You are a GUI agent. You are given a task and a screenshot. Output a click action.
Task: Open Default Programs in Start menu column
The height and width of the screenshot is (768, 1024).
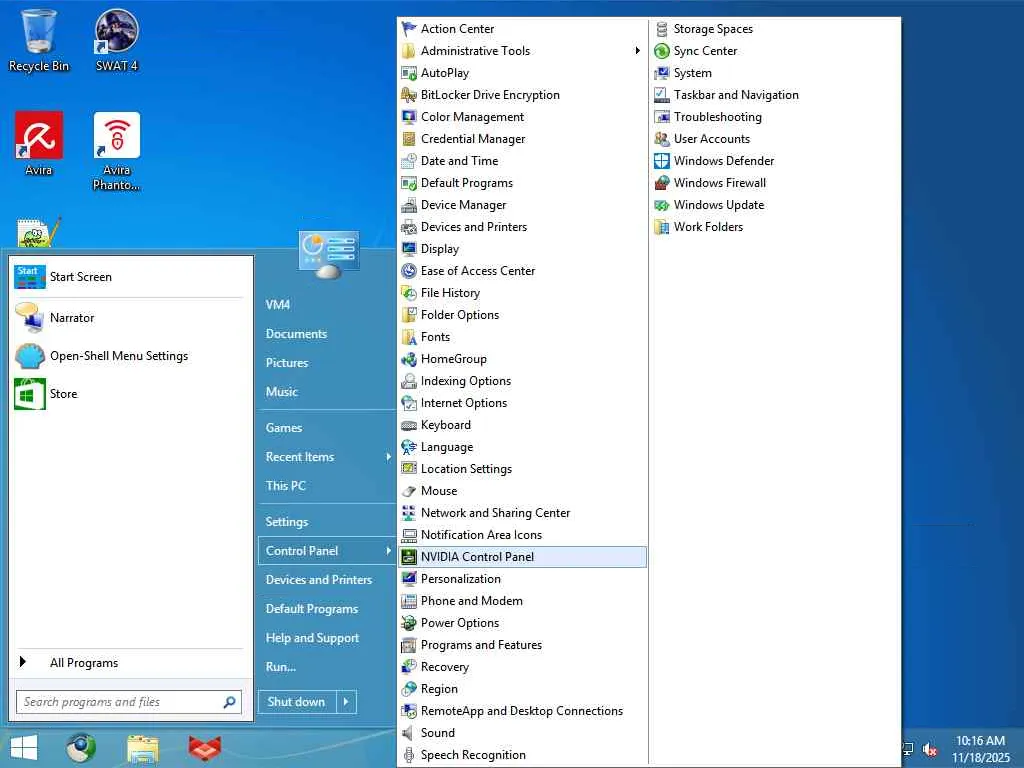tap(312, 609)
